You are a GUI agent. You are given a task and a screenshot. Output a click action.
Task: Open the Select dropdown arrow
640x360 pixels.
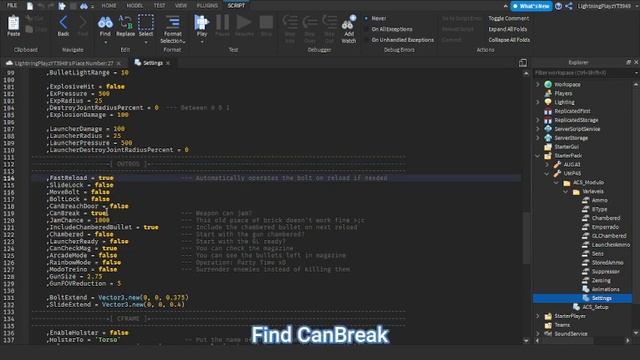pos(146,42)
